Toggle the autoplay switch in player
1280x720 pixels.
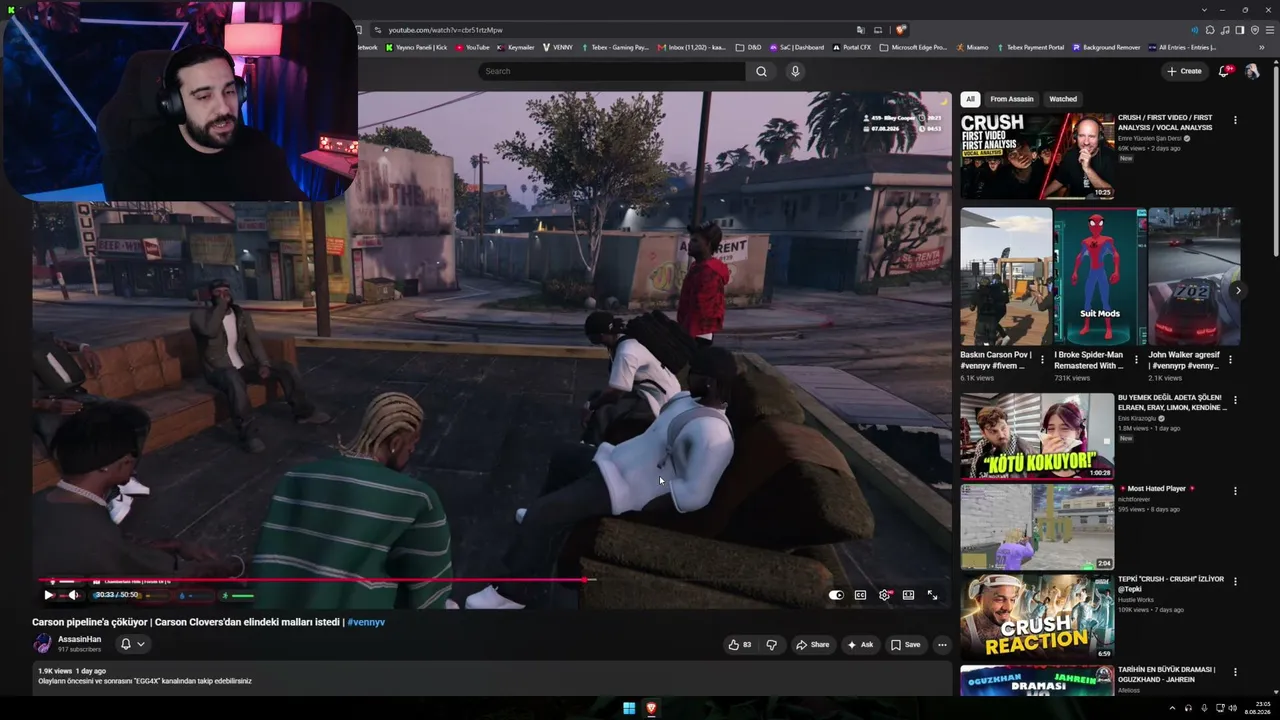836,595
